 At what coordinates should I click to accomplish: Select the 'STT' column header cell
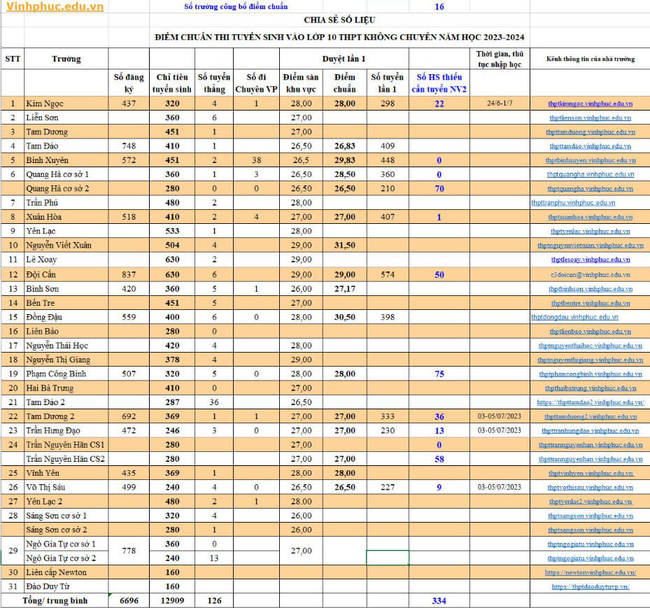(x=12, y=59)
